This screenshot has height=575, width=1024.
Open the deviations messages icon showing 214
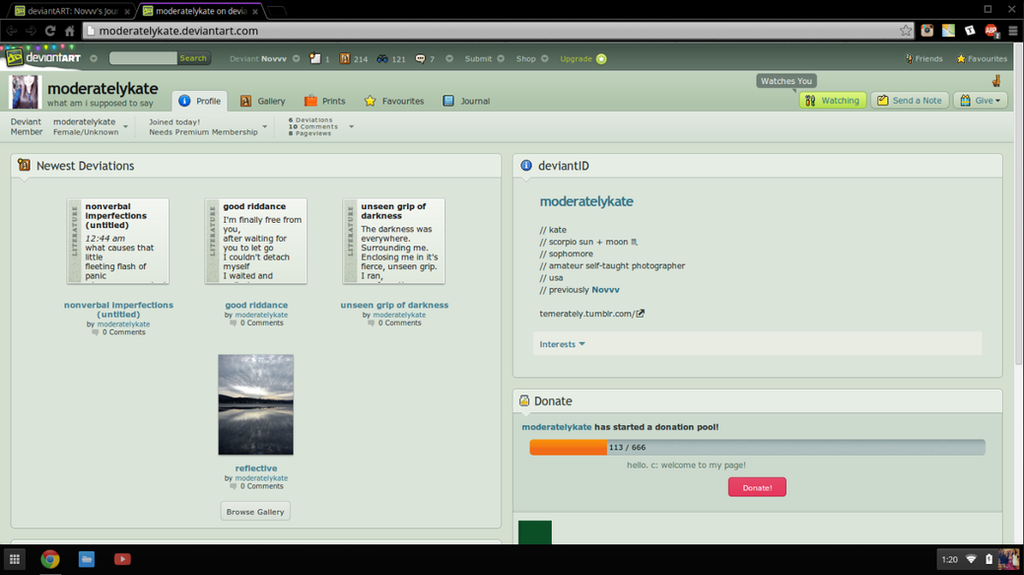[x=344, y=58]
